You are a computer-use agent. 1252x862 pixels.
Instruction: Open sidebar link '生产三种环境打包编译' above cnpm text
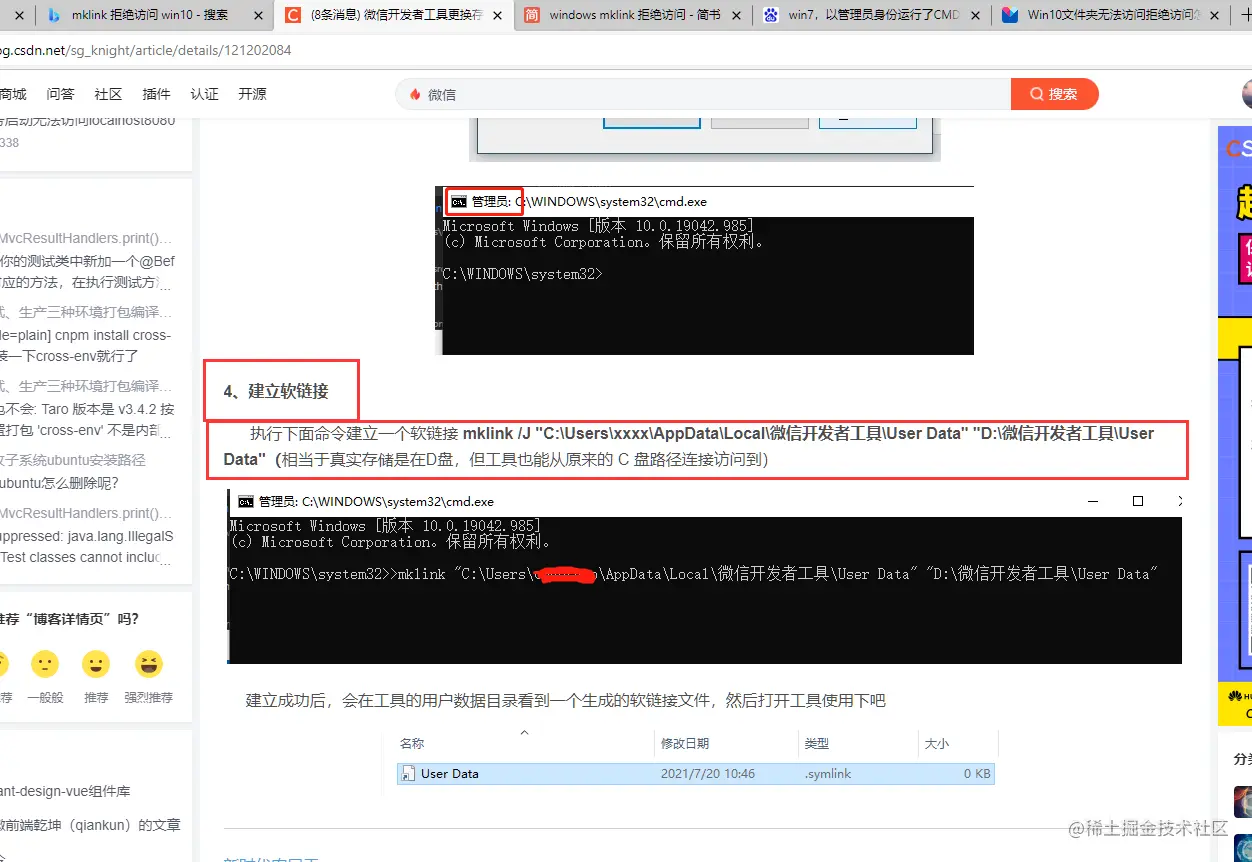[x=86, y=312]
